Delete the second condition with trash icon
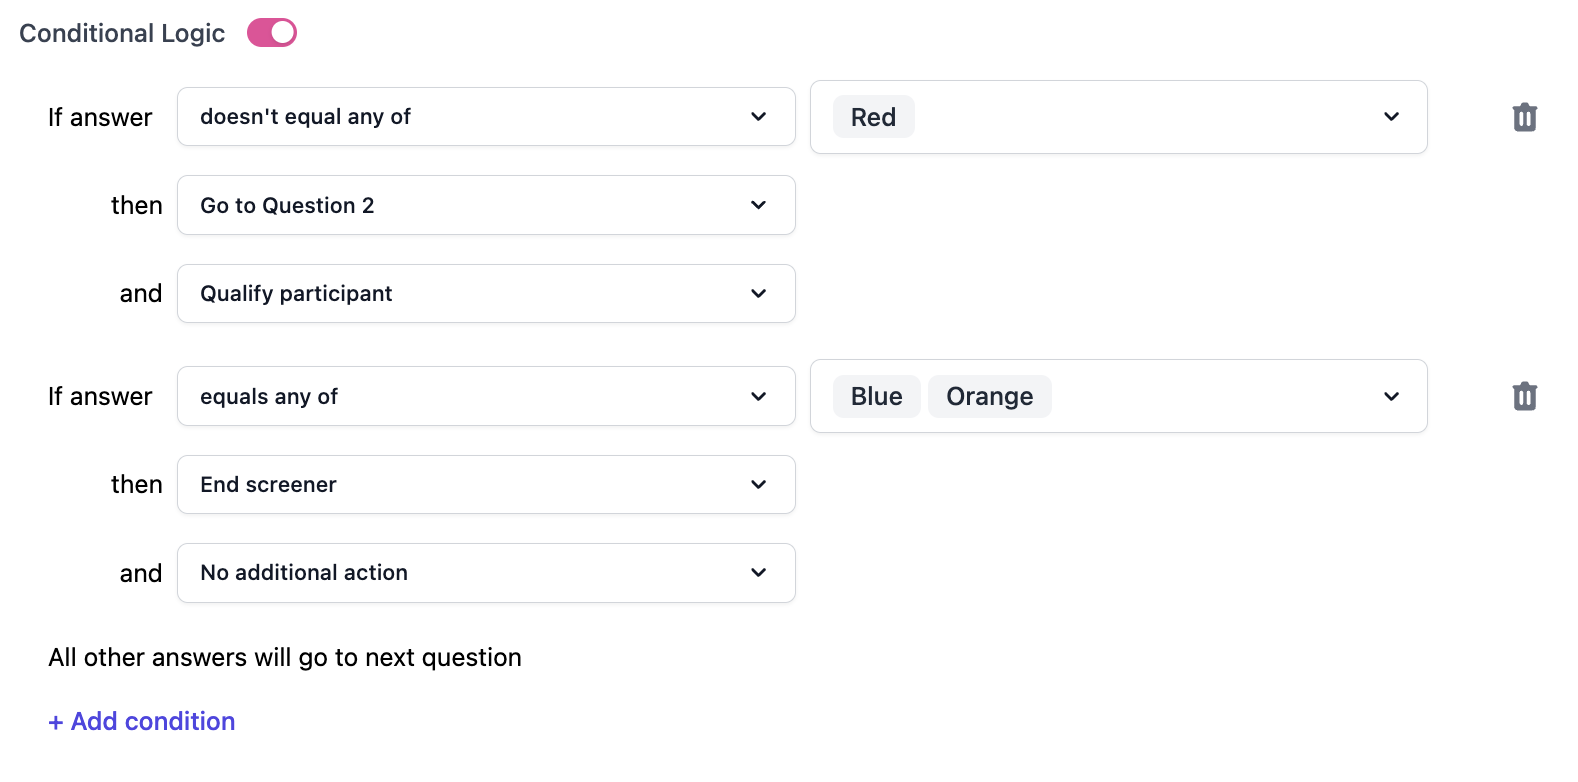 [x=1524, y=397]
